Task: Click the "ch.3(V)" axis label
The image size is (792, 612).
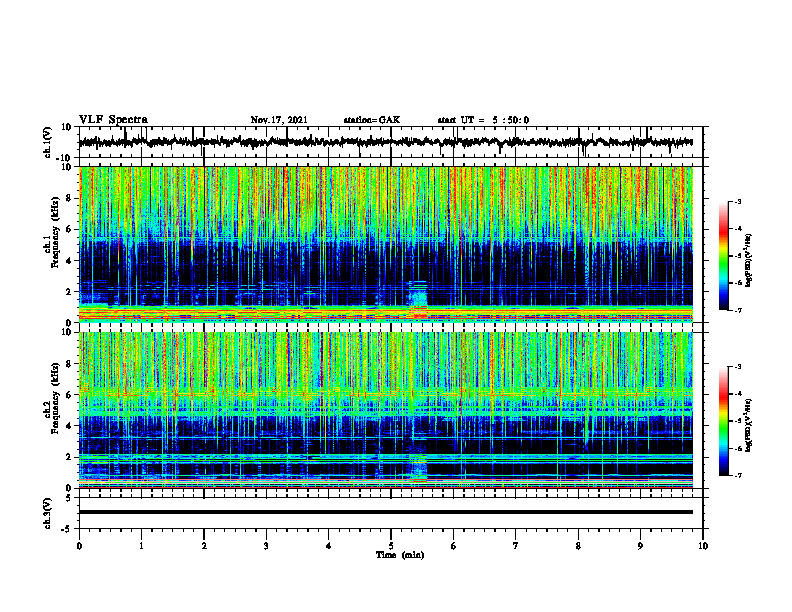Action: (48, 513)
